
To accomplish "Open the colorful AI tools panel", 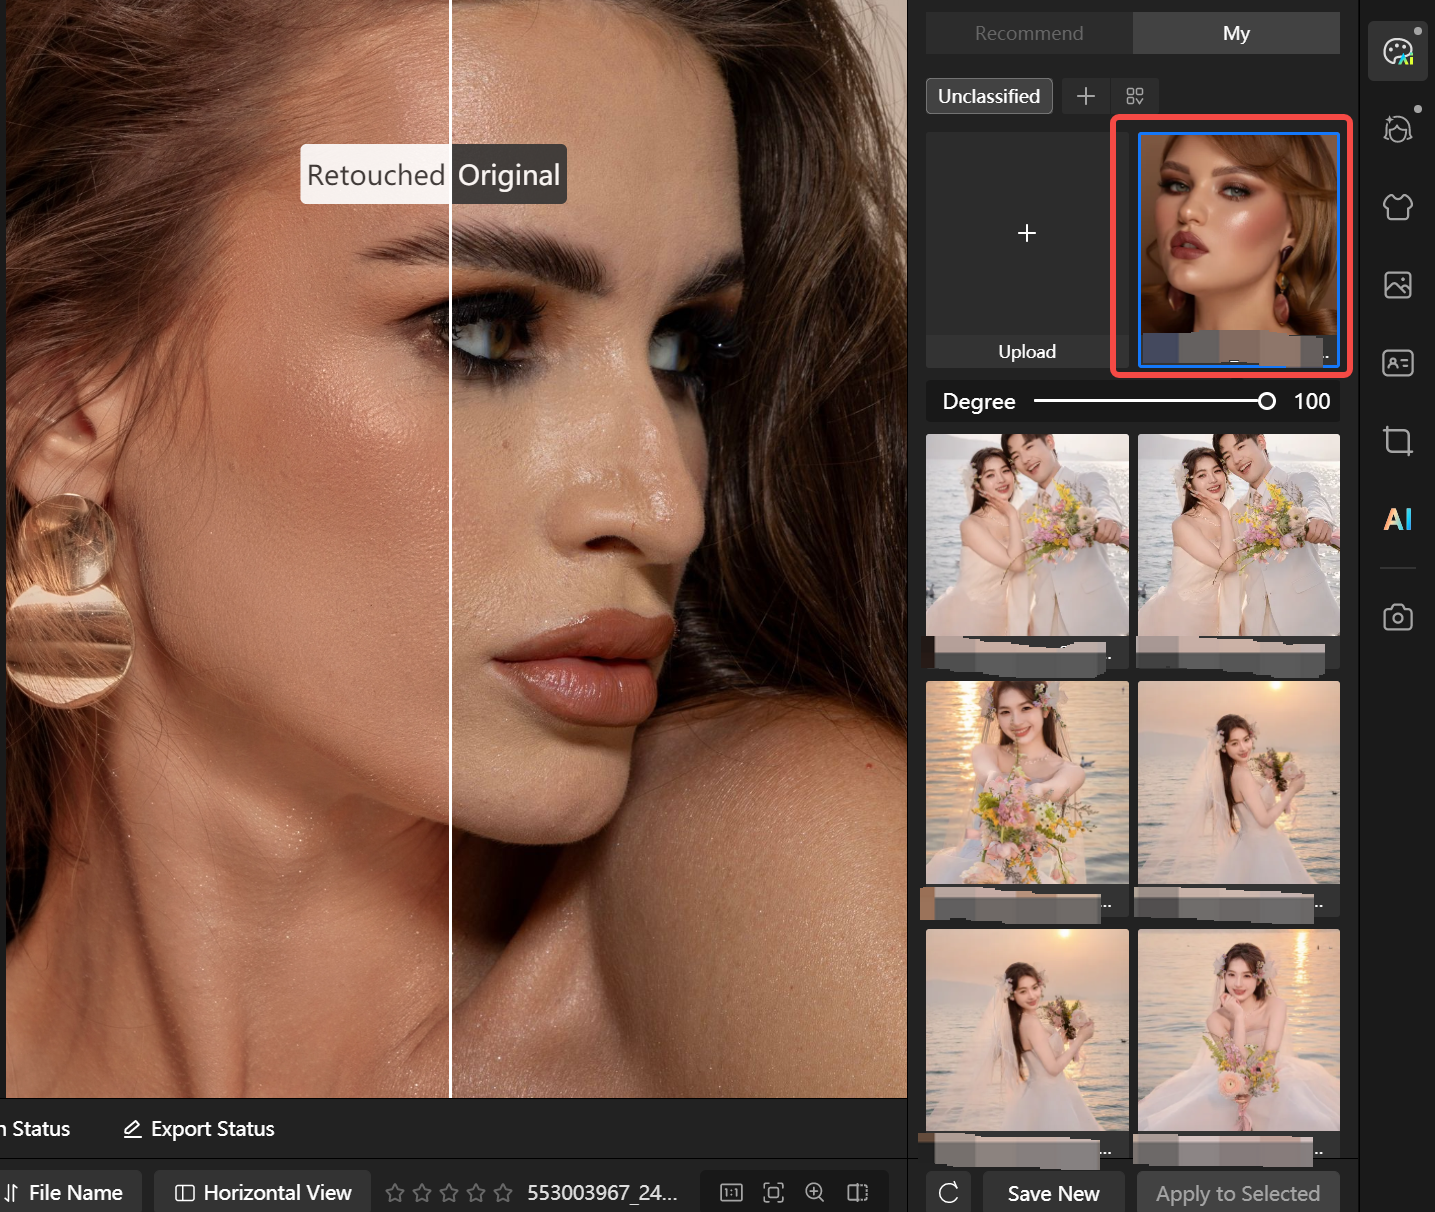I will (x=1397, y=519).
